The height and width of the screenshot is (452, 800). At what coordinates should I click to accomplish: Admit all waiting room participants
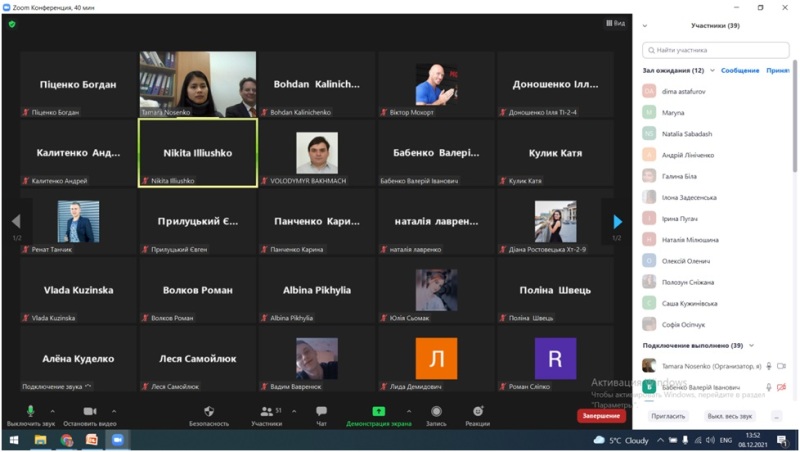coord(778,70)
